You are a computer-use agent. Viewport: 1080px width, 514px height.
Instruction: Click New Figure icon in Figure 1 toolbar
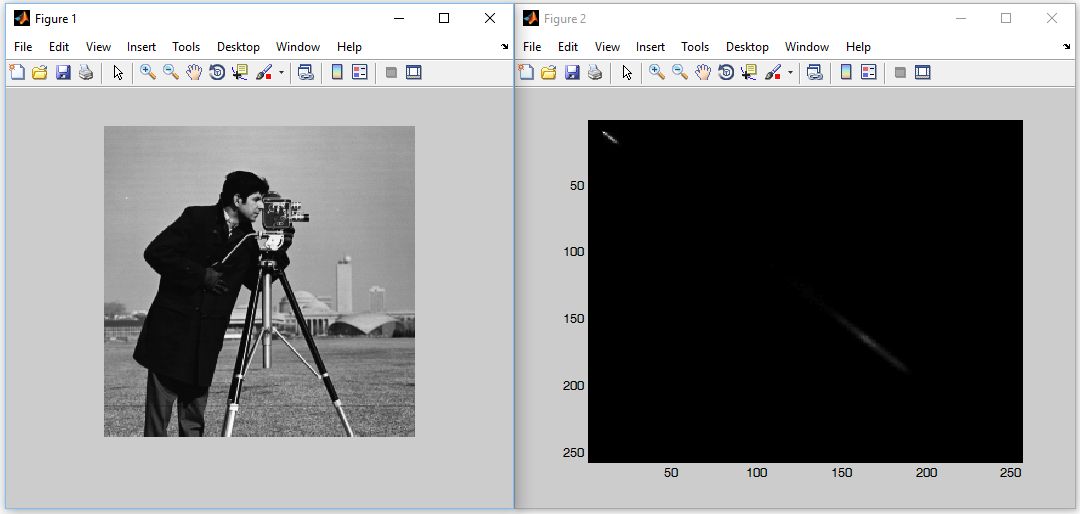[17, 72]
